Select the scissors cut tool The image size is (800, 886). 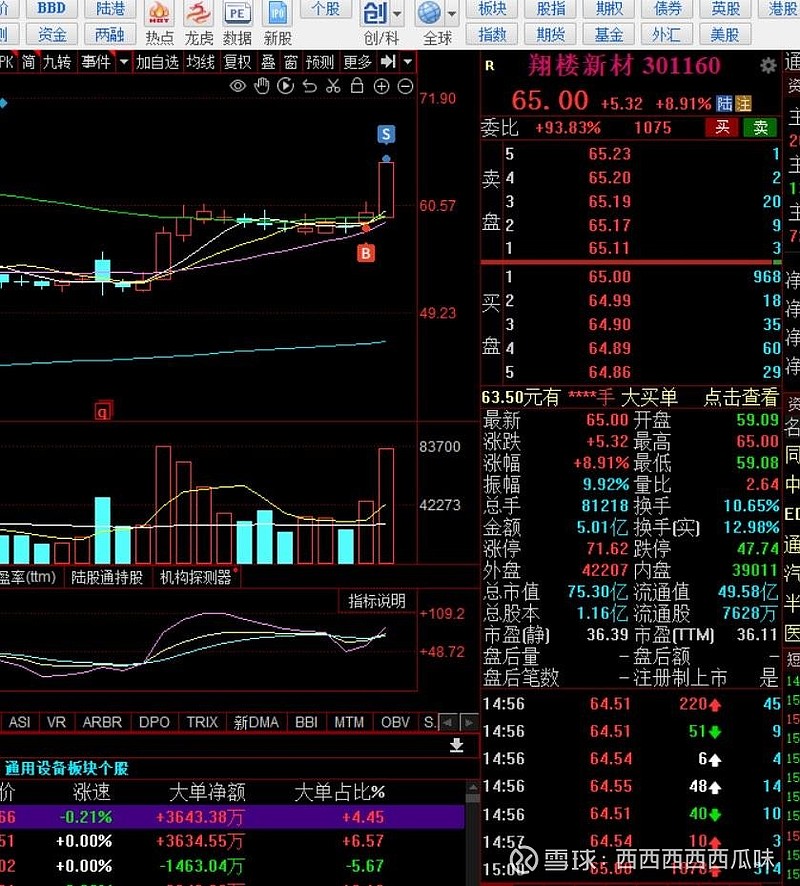(333, 86)
